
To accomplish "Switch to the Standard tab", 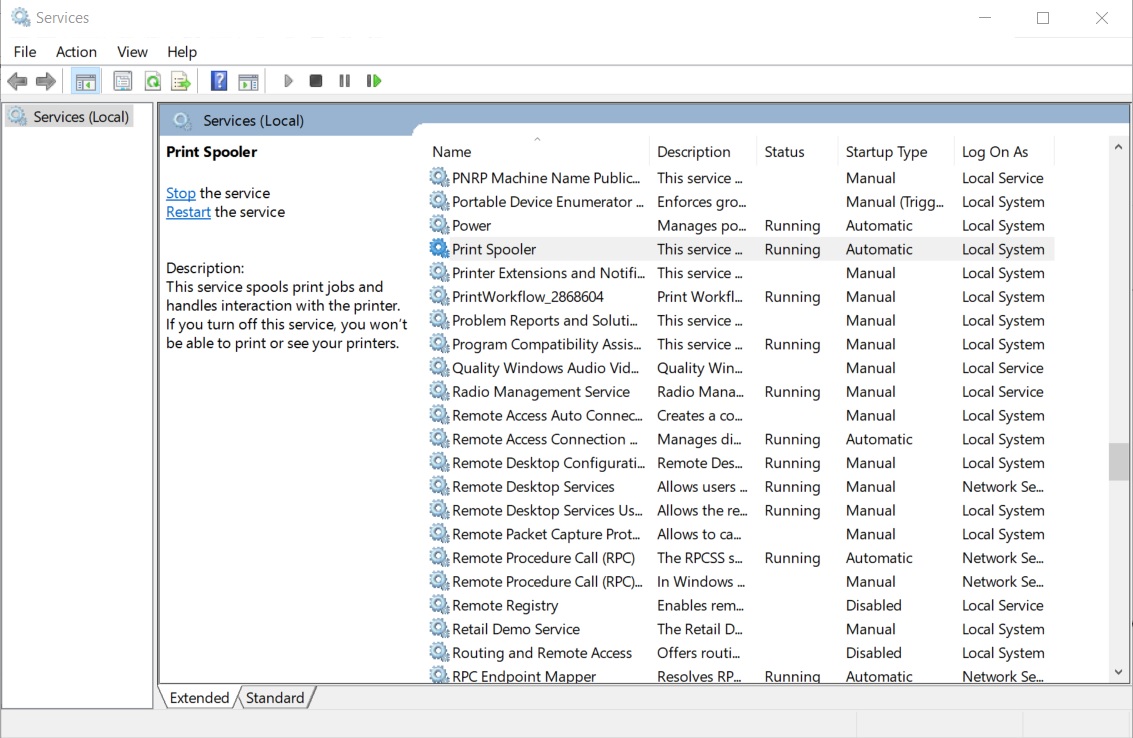I will pos(275,698).
